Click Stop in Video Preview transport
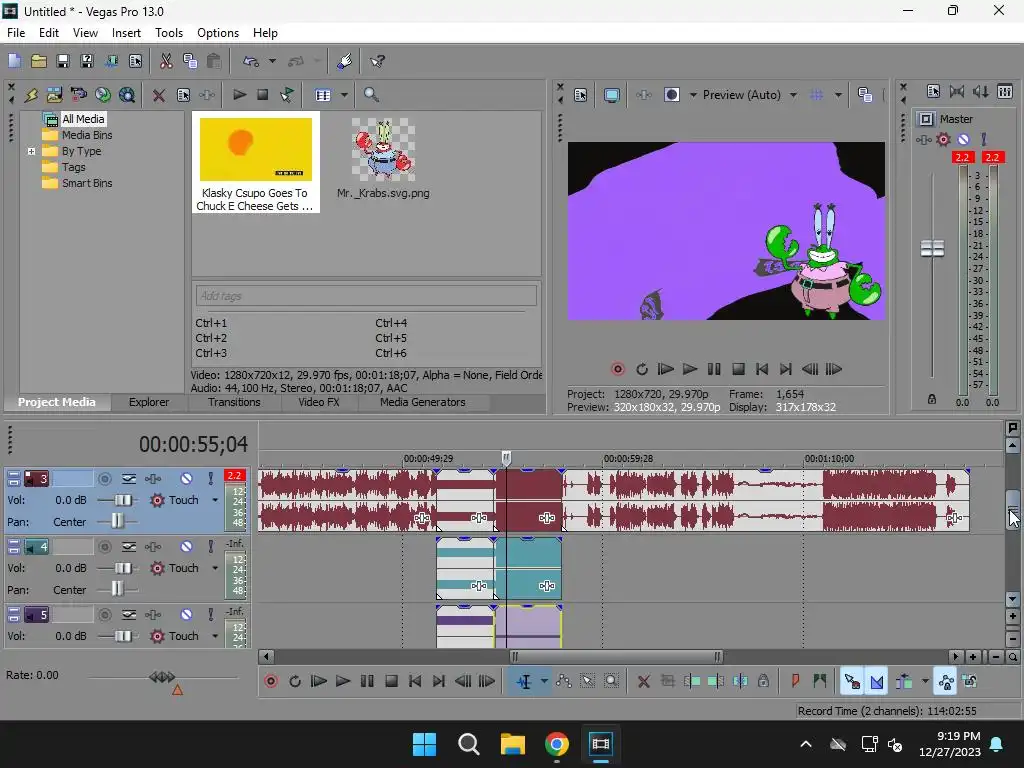Viewport: 1024px width, 768px height. coord(738,370)
